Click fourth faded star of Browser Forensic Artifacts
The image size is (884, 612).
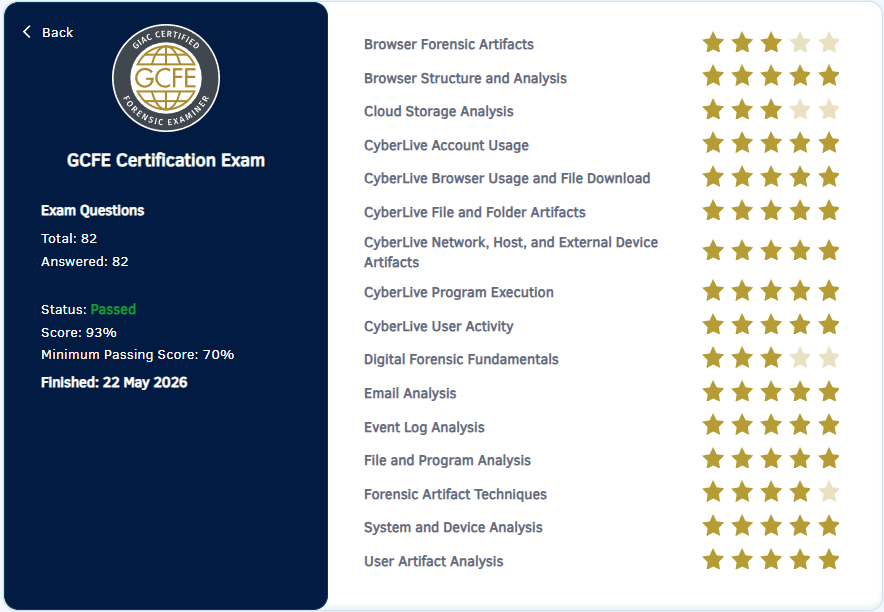tap(800, 43)
